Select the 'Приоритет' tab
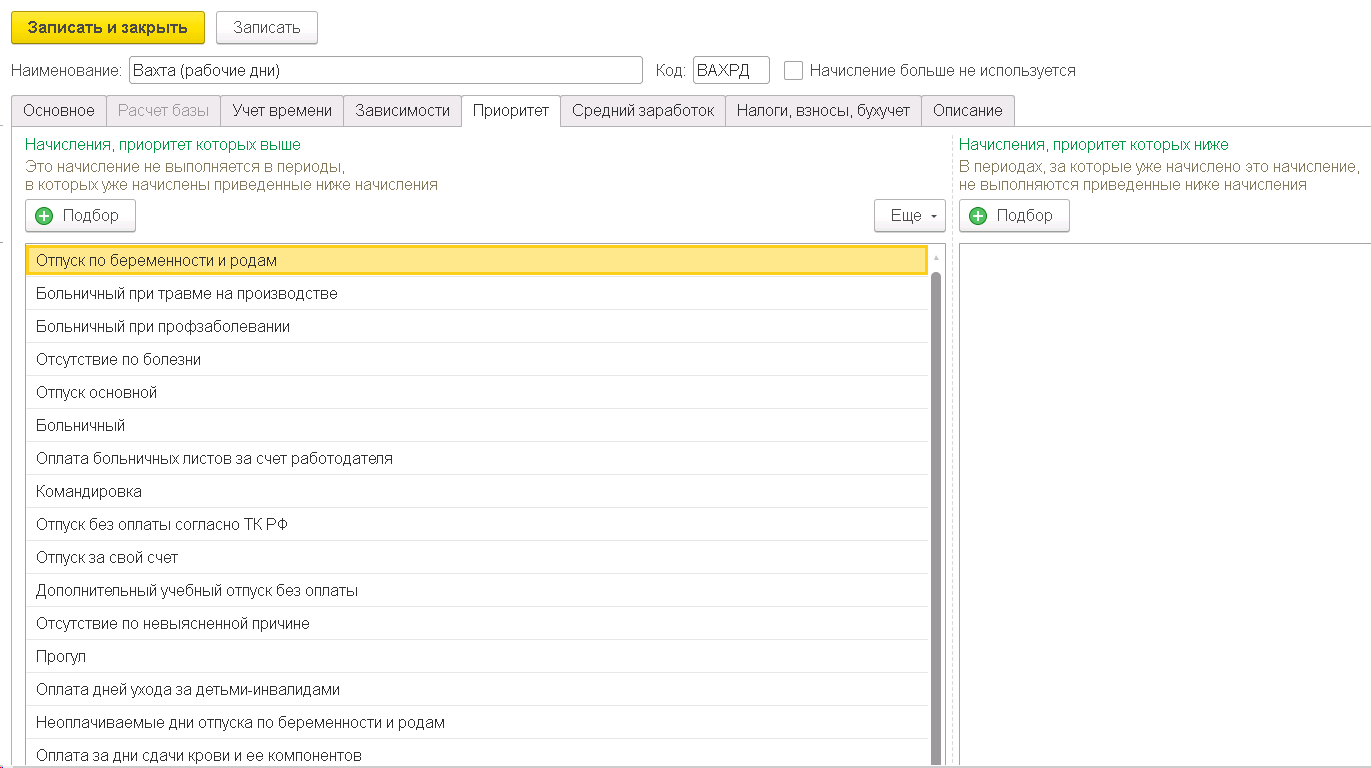The width and height of the screenshot is (1371, 768). [x=511, y=110]
